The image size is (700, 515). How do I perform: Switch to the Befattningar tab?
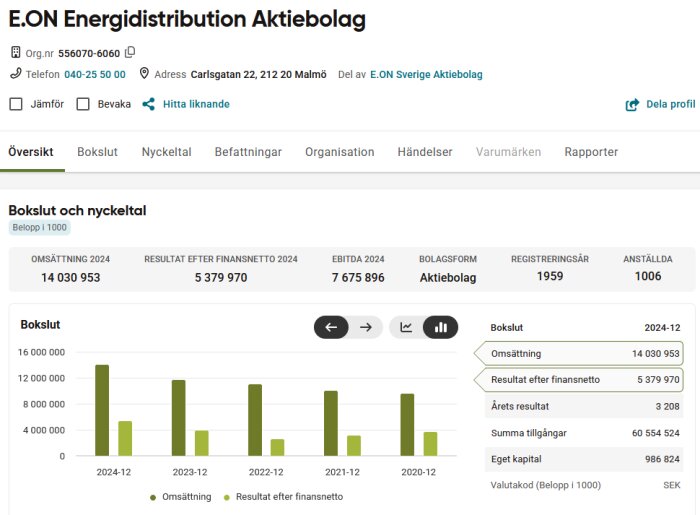[248, 152]
